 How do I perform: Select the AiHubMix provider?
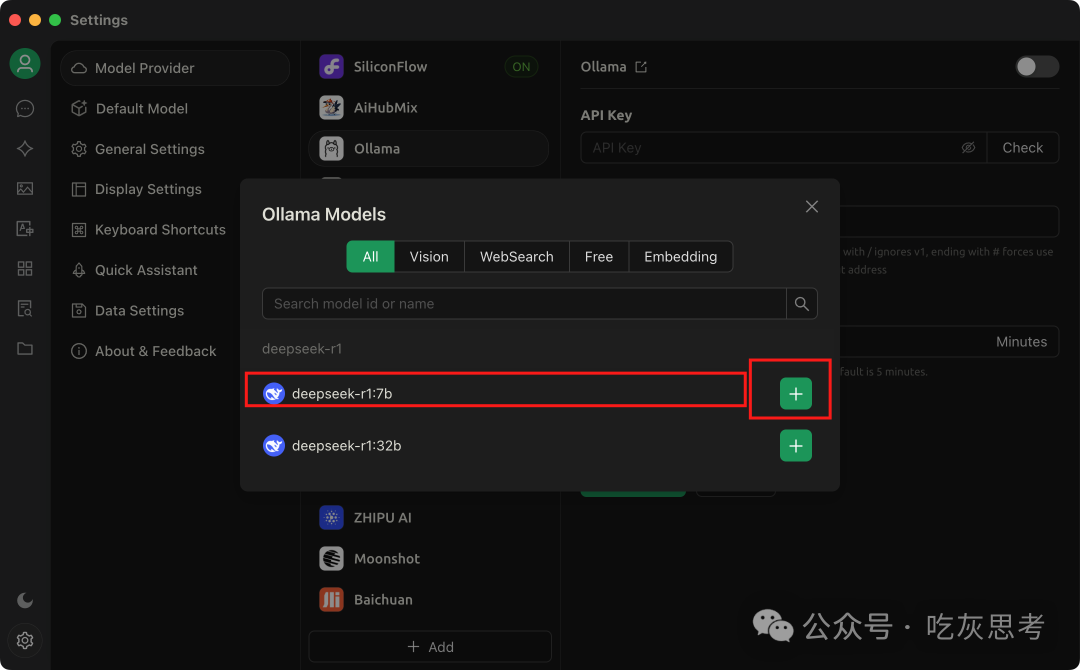428,107
